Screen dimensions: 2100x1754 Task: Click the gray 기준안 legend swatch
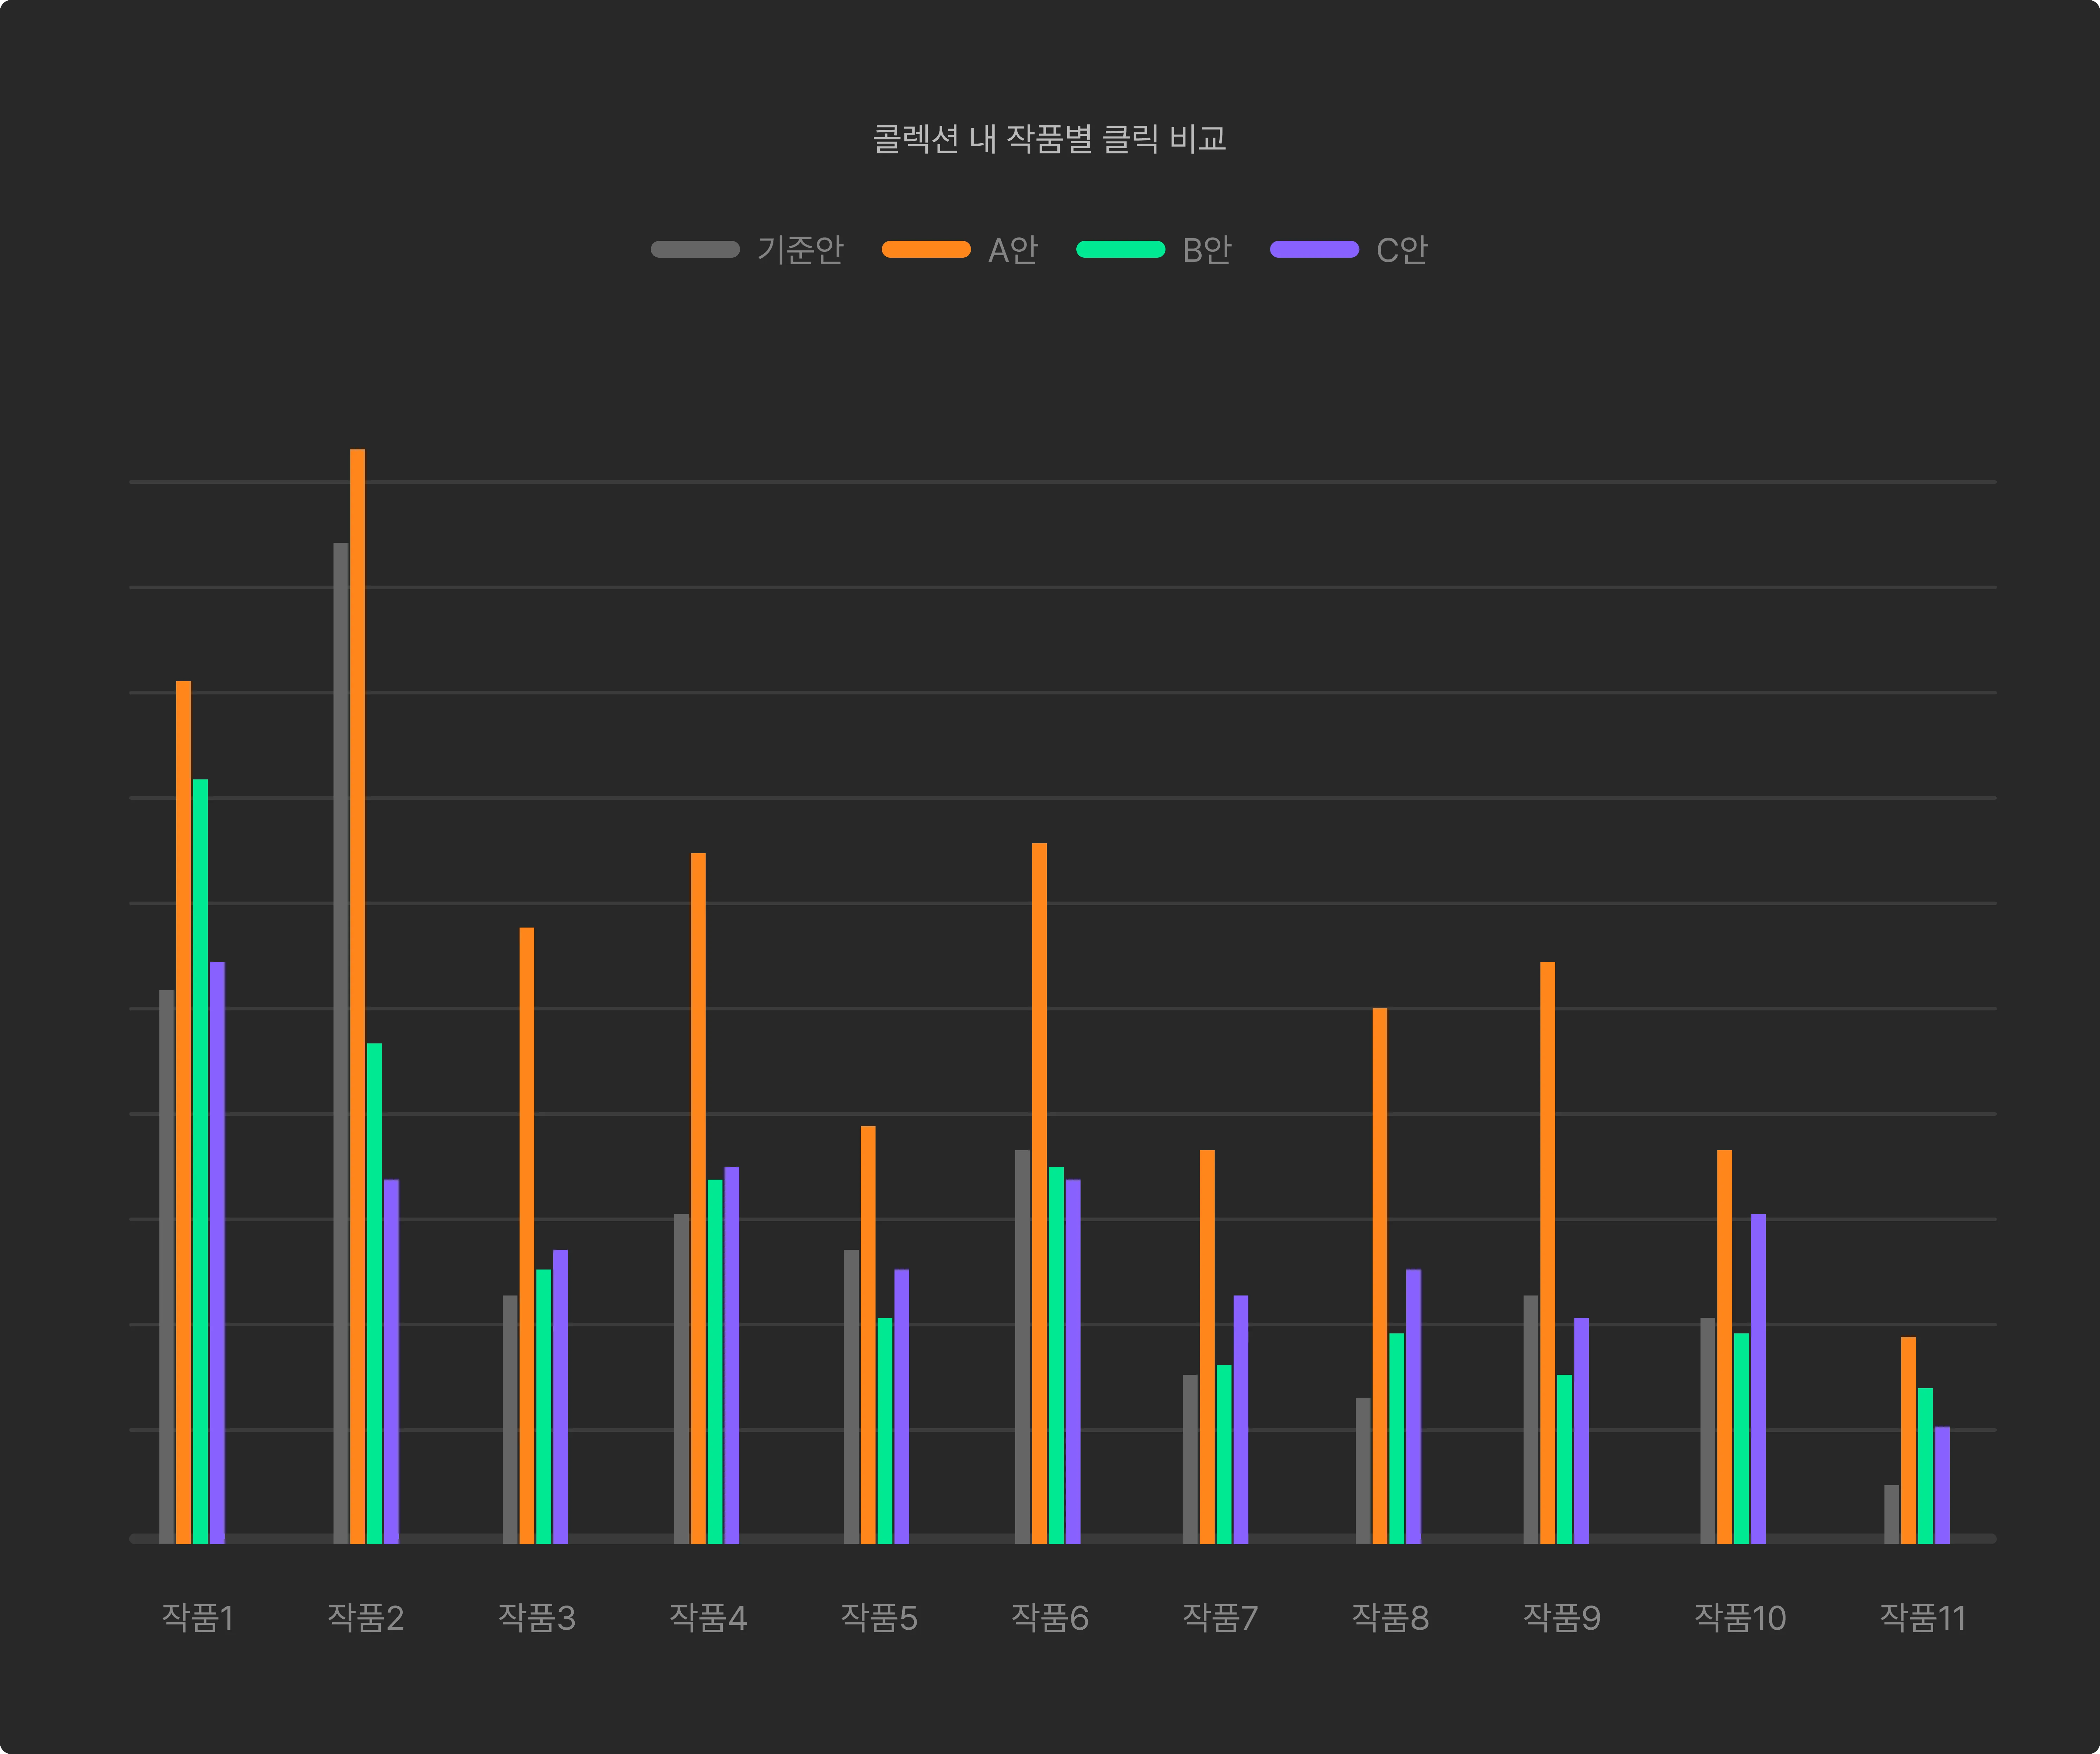point(695,249)
